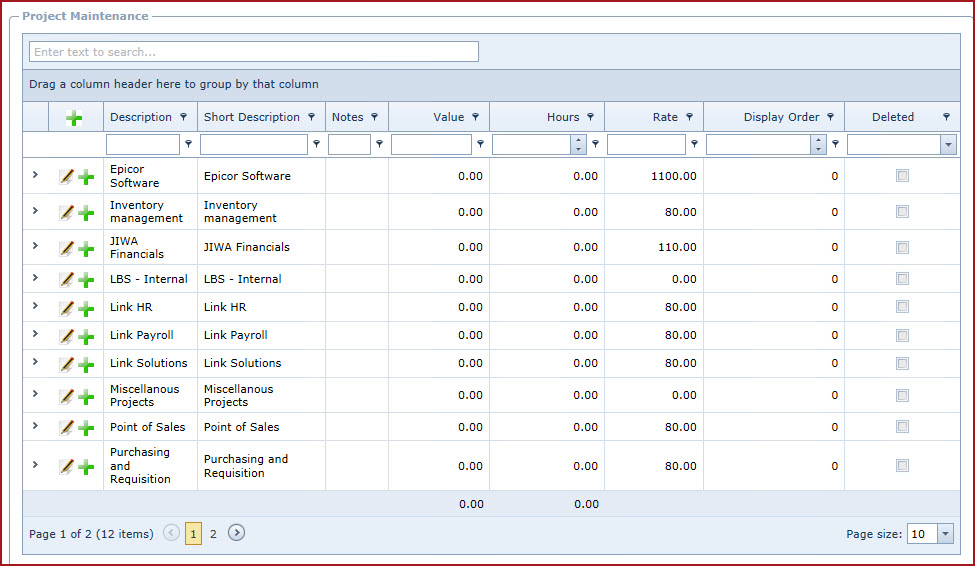
Task: Add child under Link Solutions row
Action: click(86, 364)
